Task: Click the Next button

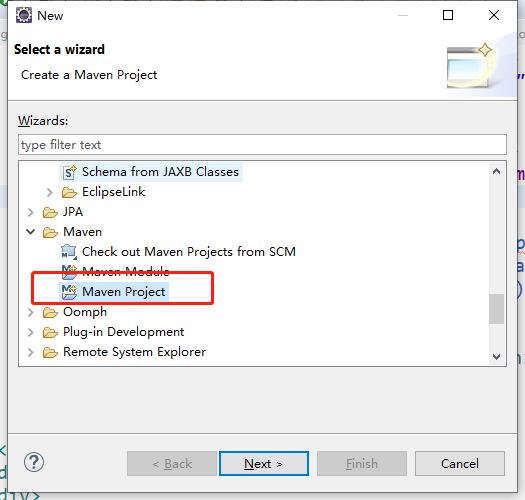Action: point(264,463)
